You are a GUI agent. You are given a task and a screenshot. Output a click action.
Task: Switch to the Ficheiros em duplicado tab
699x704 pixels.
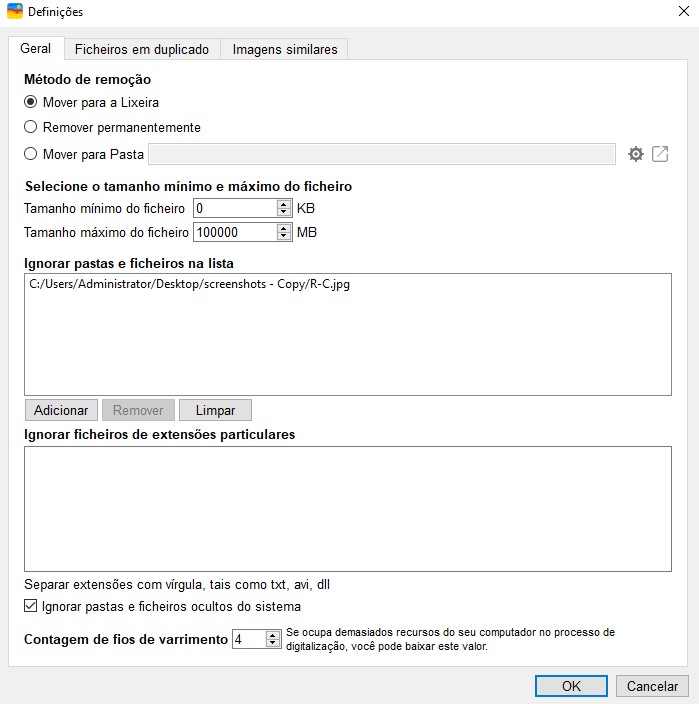point(142,49)
